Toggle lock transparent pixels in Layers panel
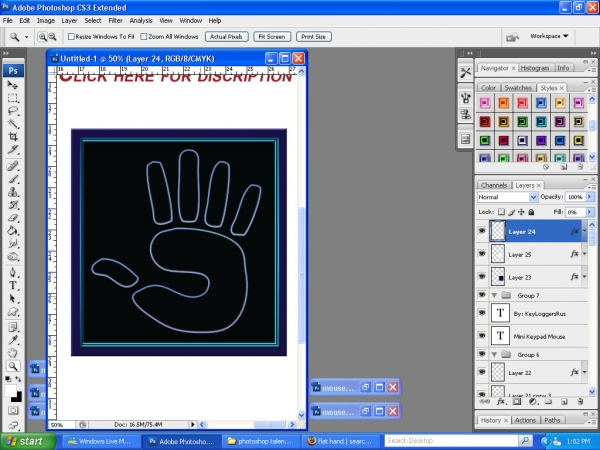 [501, 212]
